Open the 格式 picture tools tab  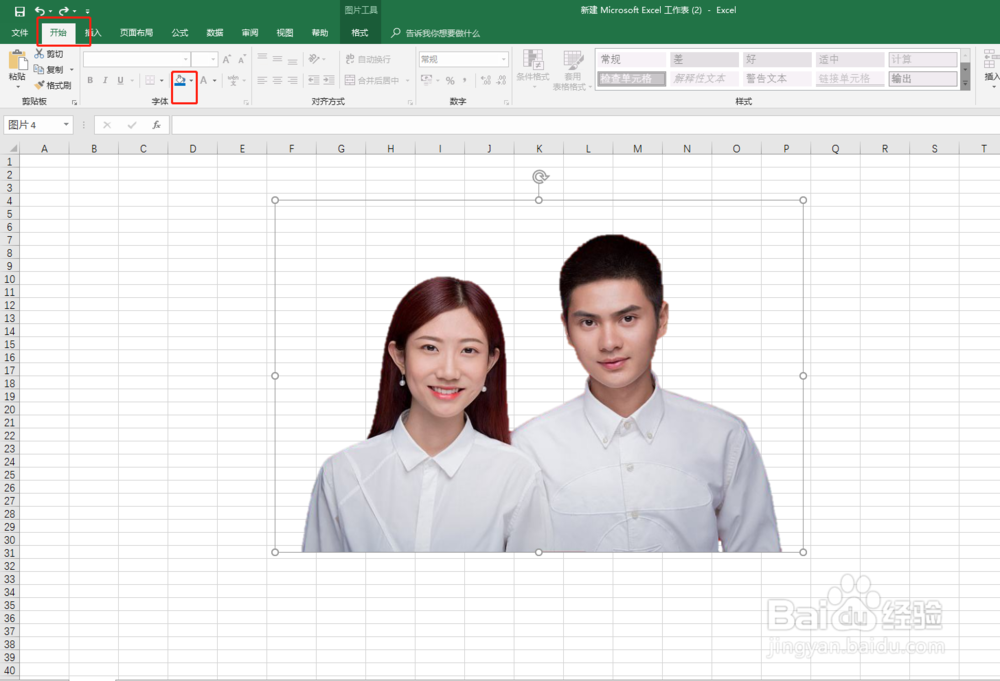(360, 33)
